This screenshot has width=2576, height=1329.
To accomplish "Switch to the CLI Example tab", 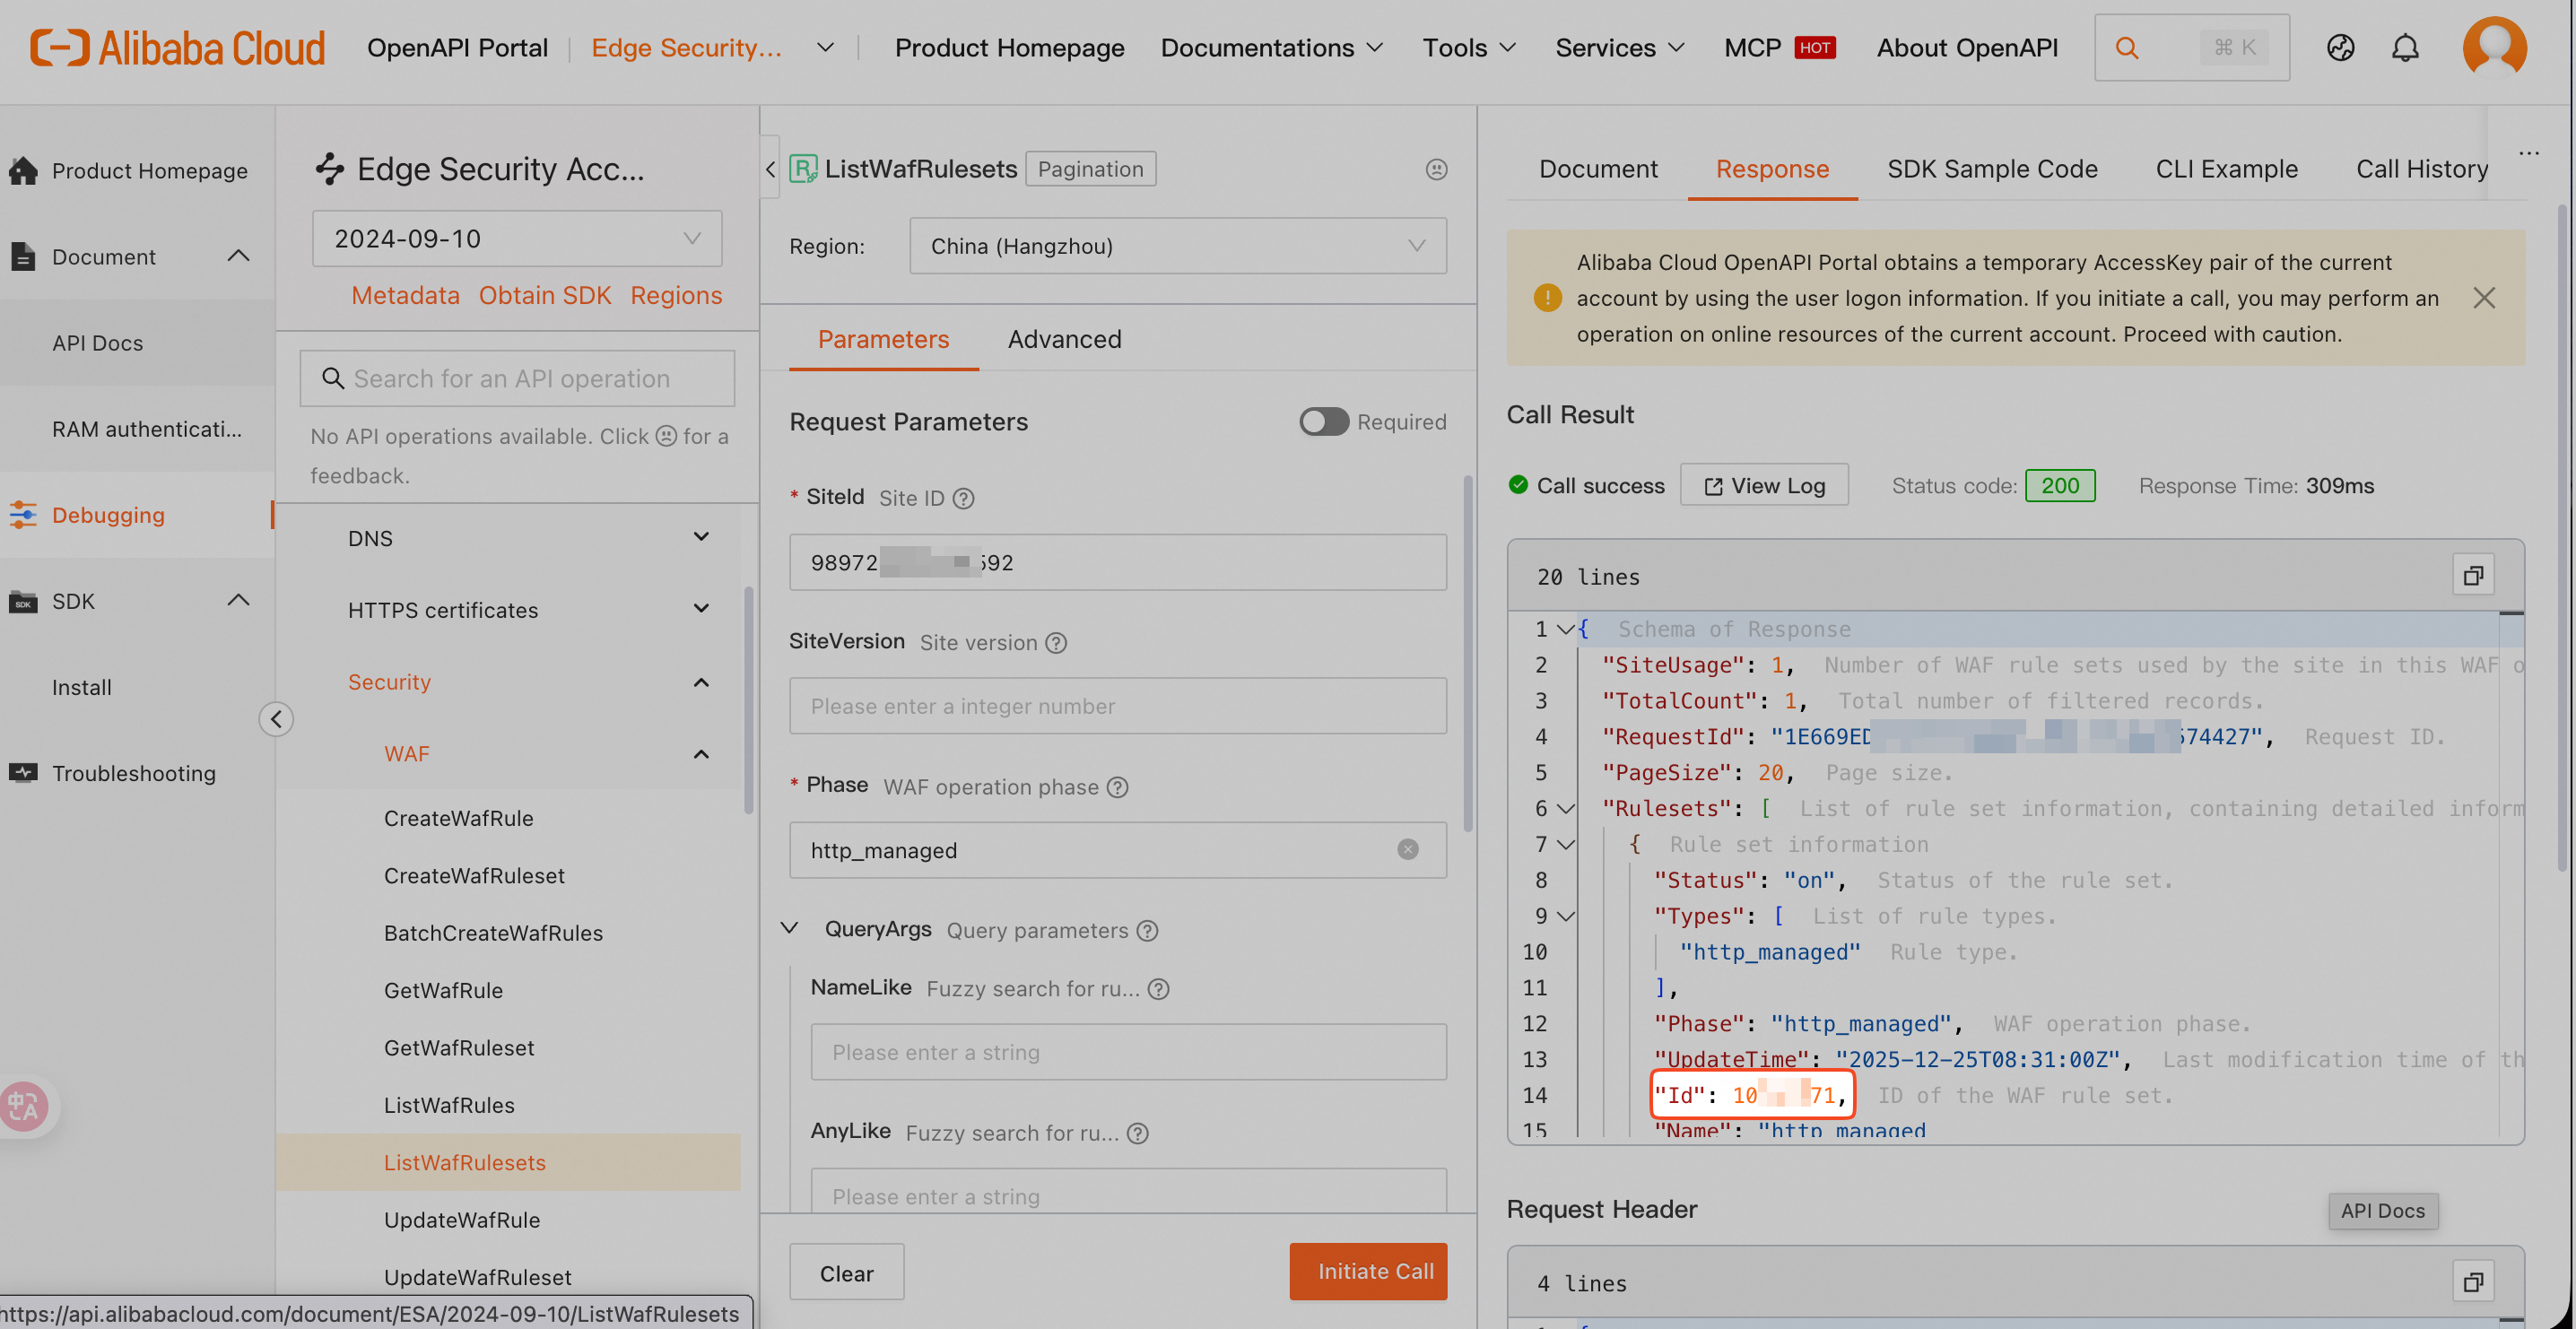I will [2226, 169].
